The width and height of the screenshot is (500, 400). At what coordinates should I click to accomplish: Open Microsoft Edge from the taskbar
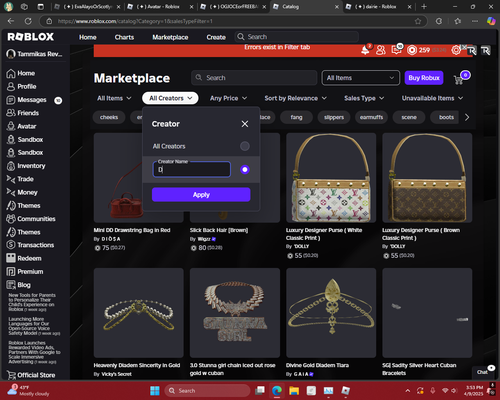click(x=277, y=390)
